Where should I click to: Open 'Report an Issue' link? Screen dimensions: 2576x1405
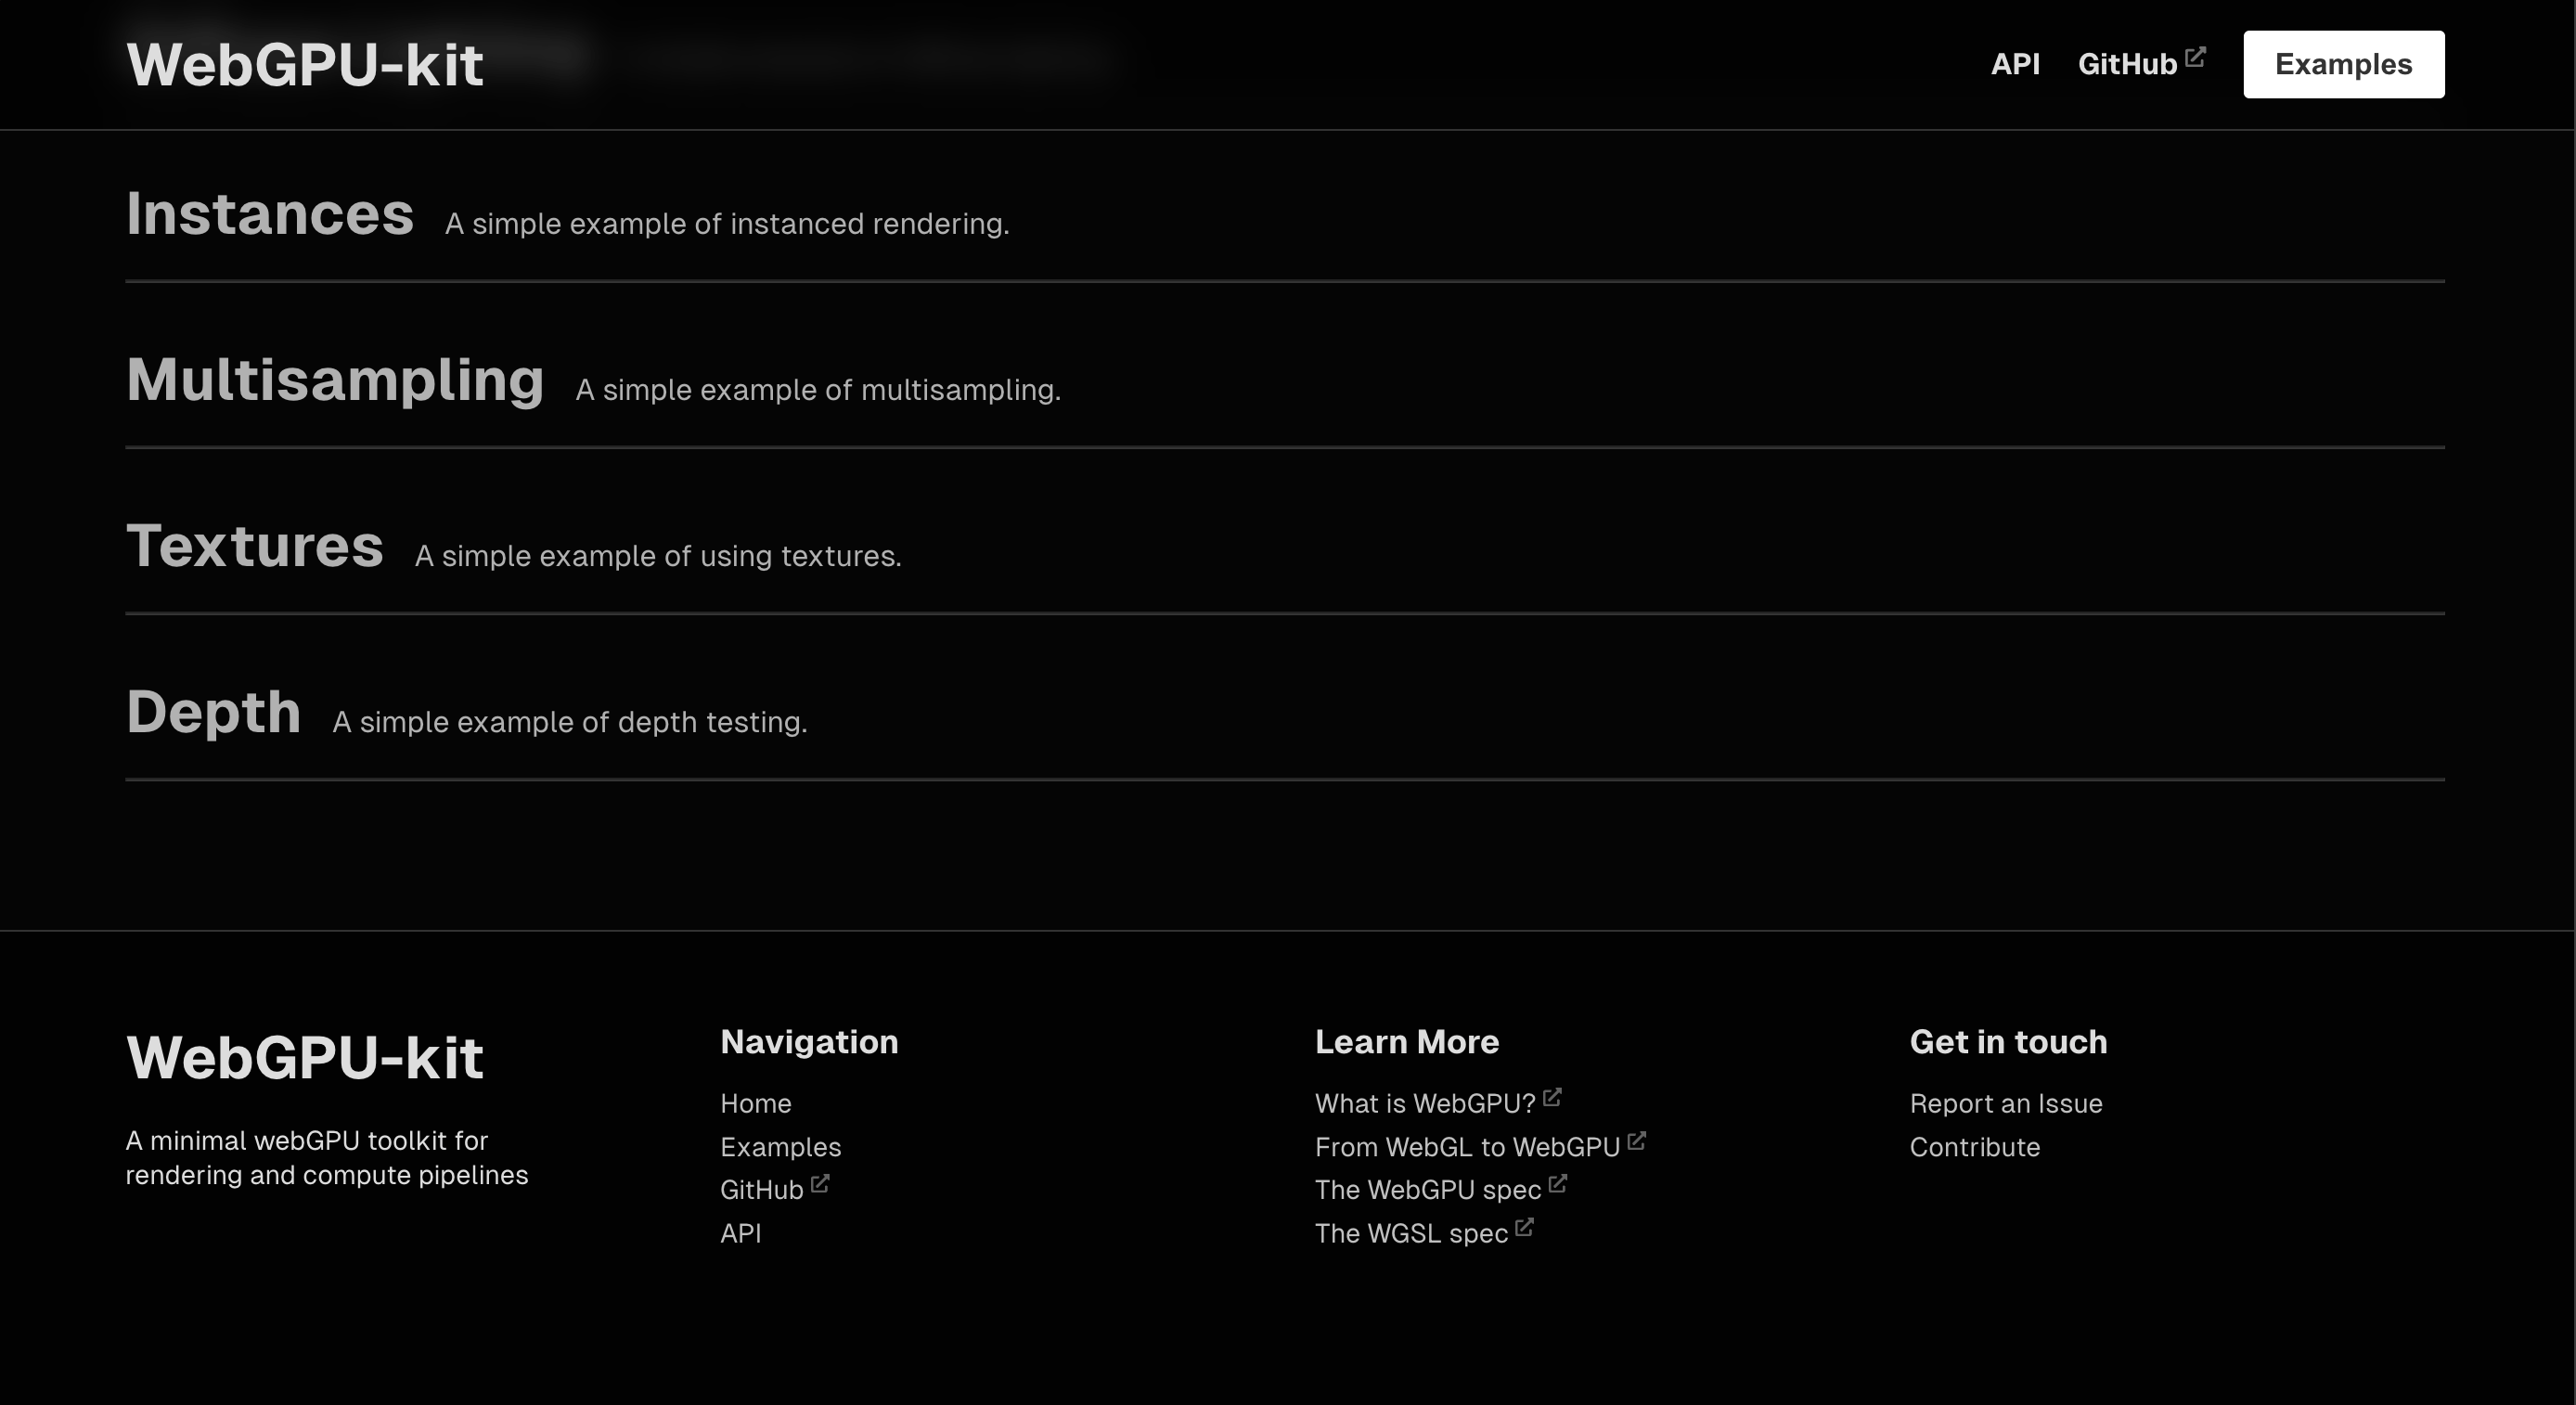[2006, 1103]
